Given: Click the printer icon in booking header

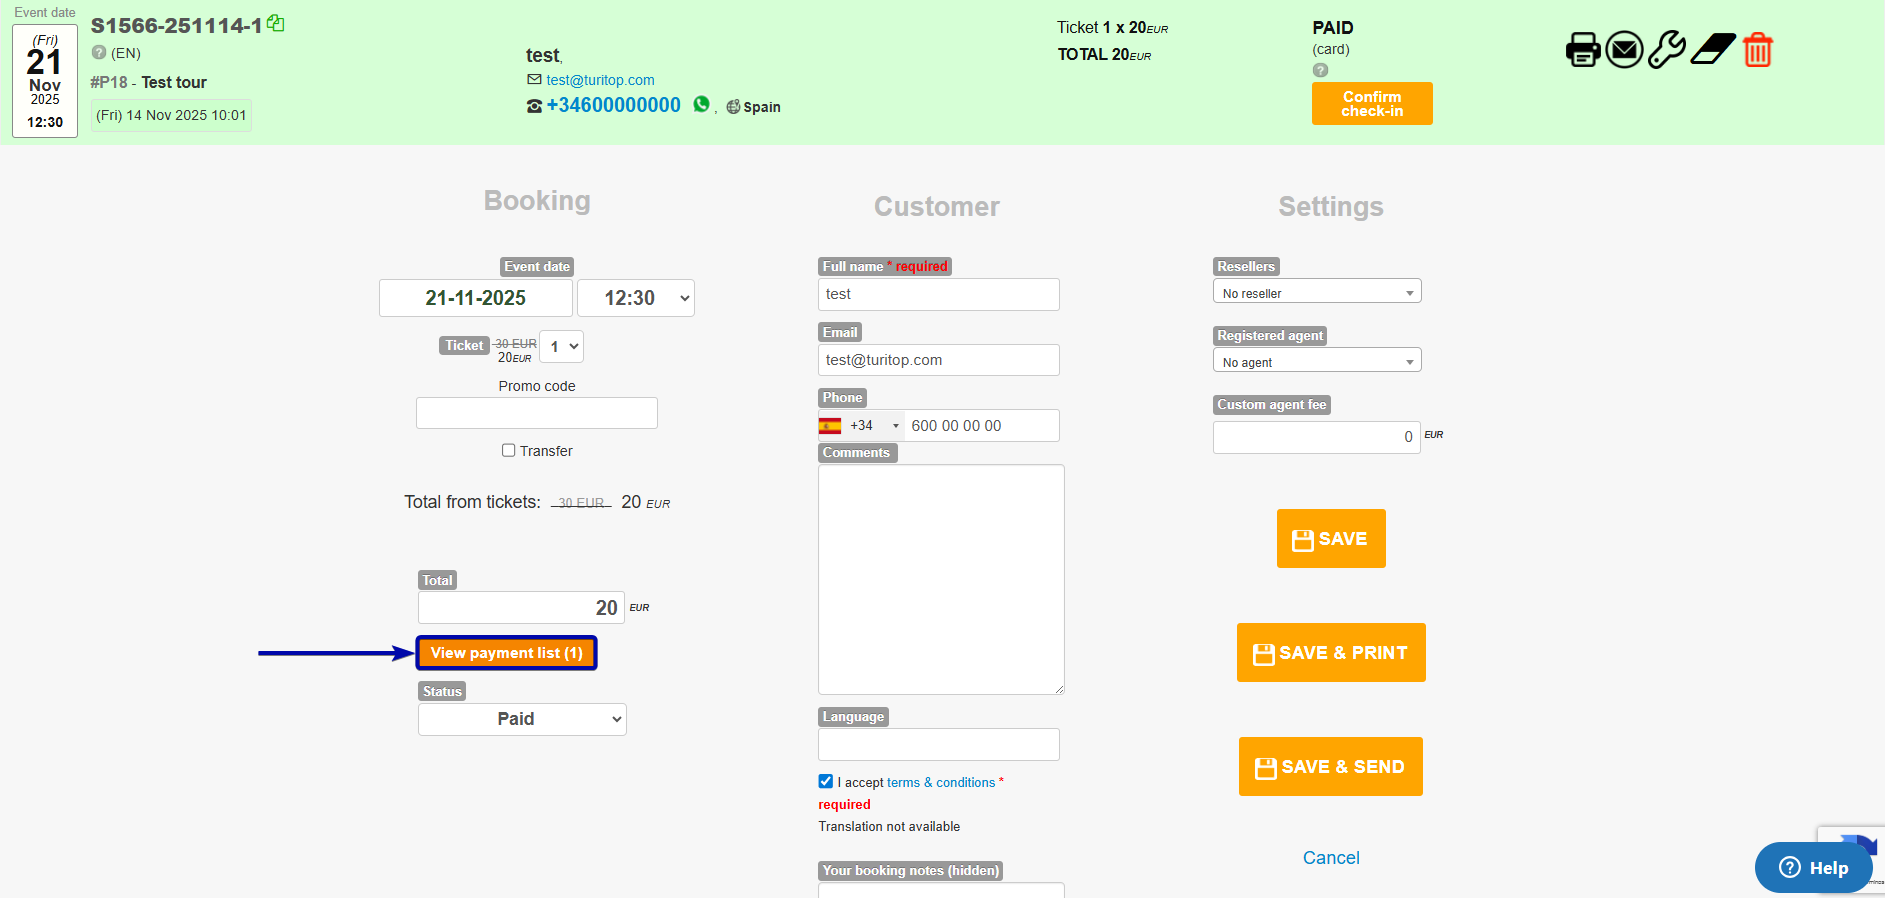Looking at the screenshot, I should [1582, 49].
